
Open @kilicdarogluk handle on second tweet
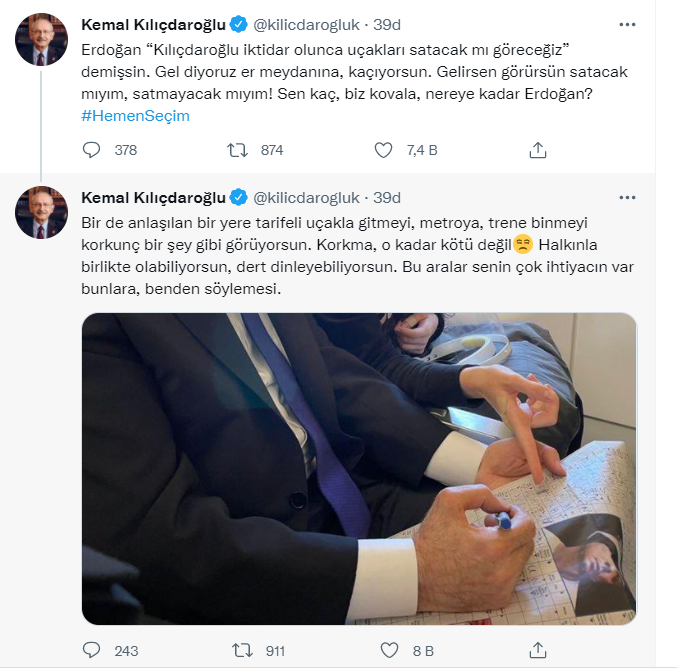[x=306, y=198]
